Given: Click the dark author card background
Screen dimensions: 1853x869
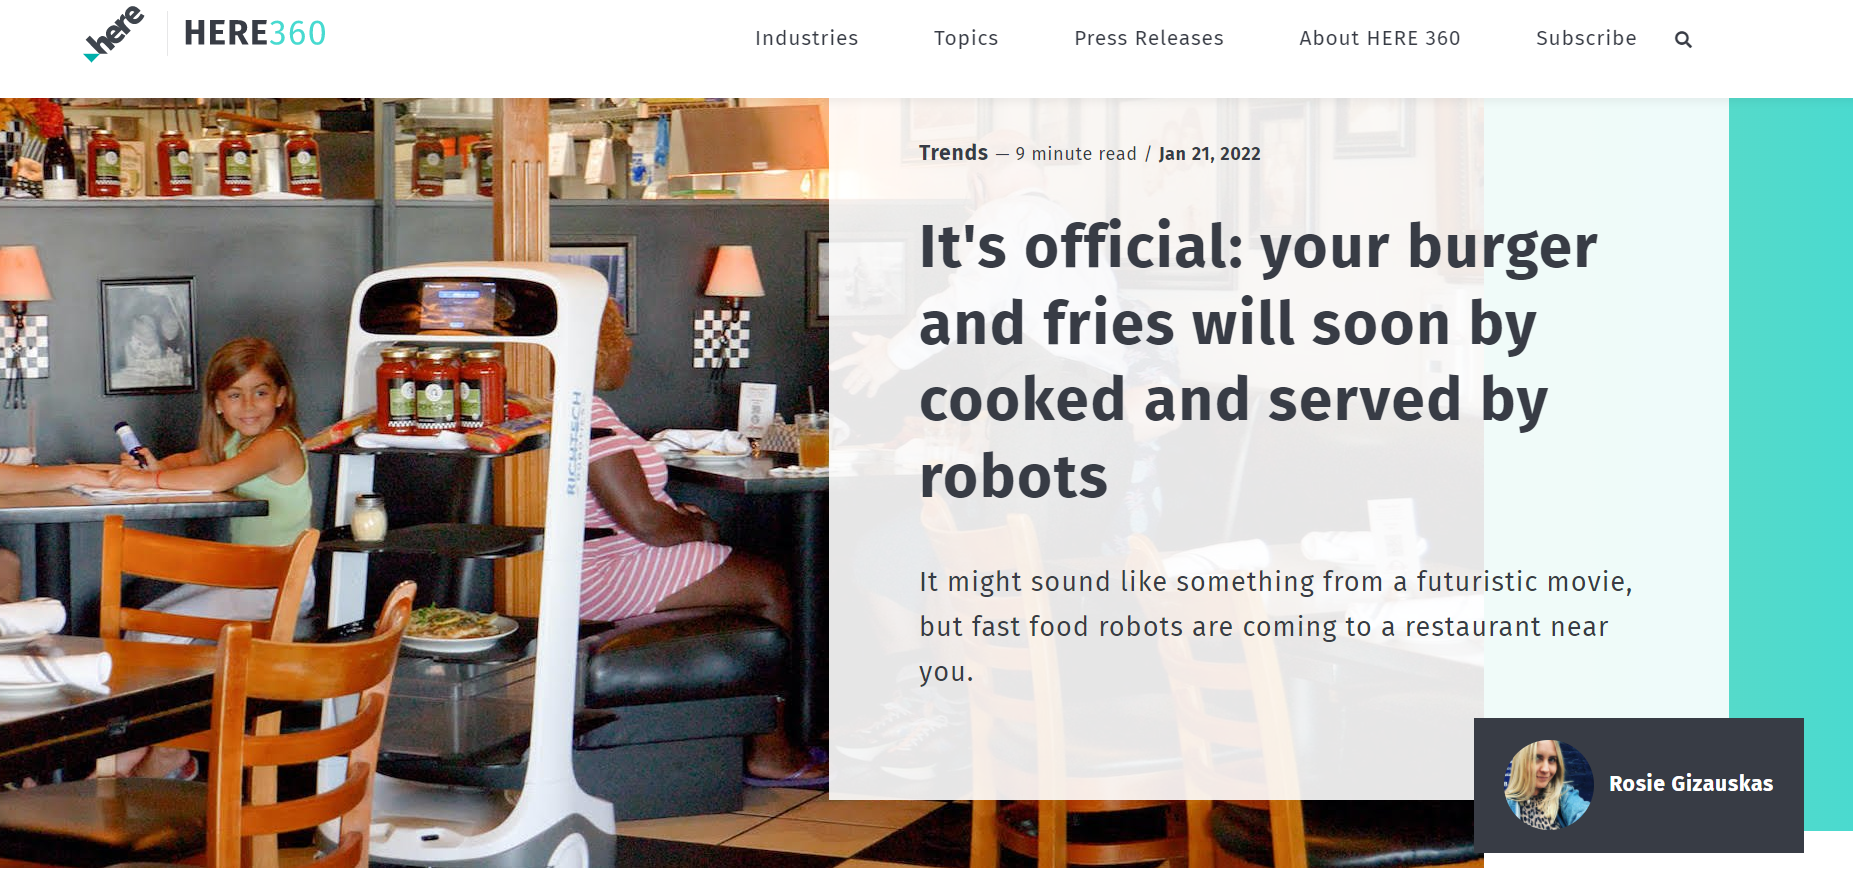Looking at the screenshot, I should click(1639, 785).
